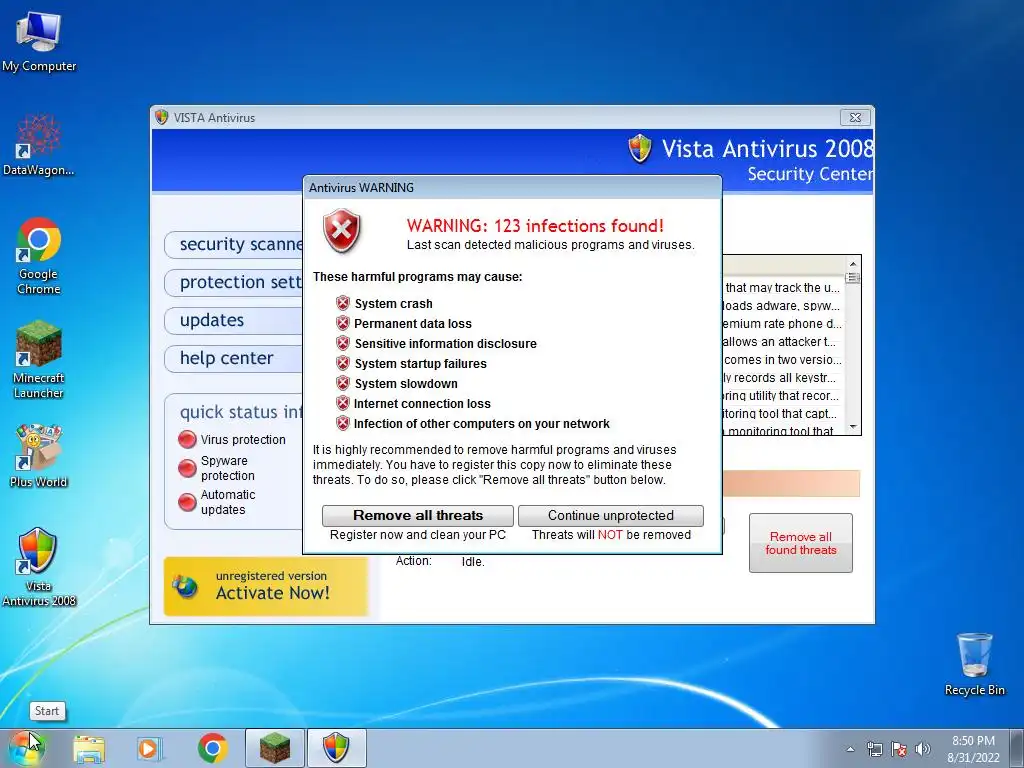
Task: Open the security scanner section
Action: pos(234,244)
